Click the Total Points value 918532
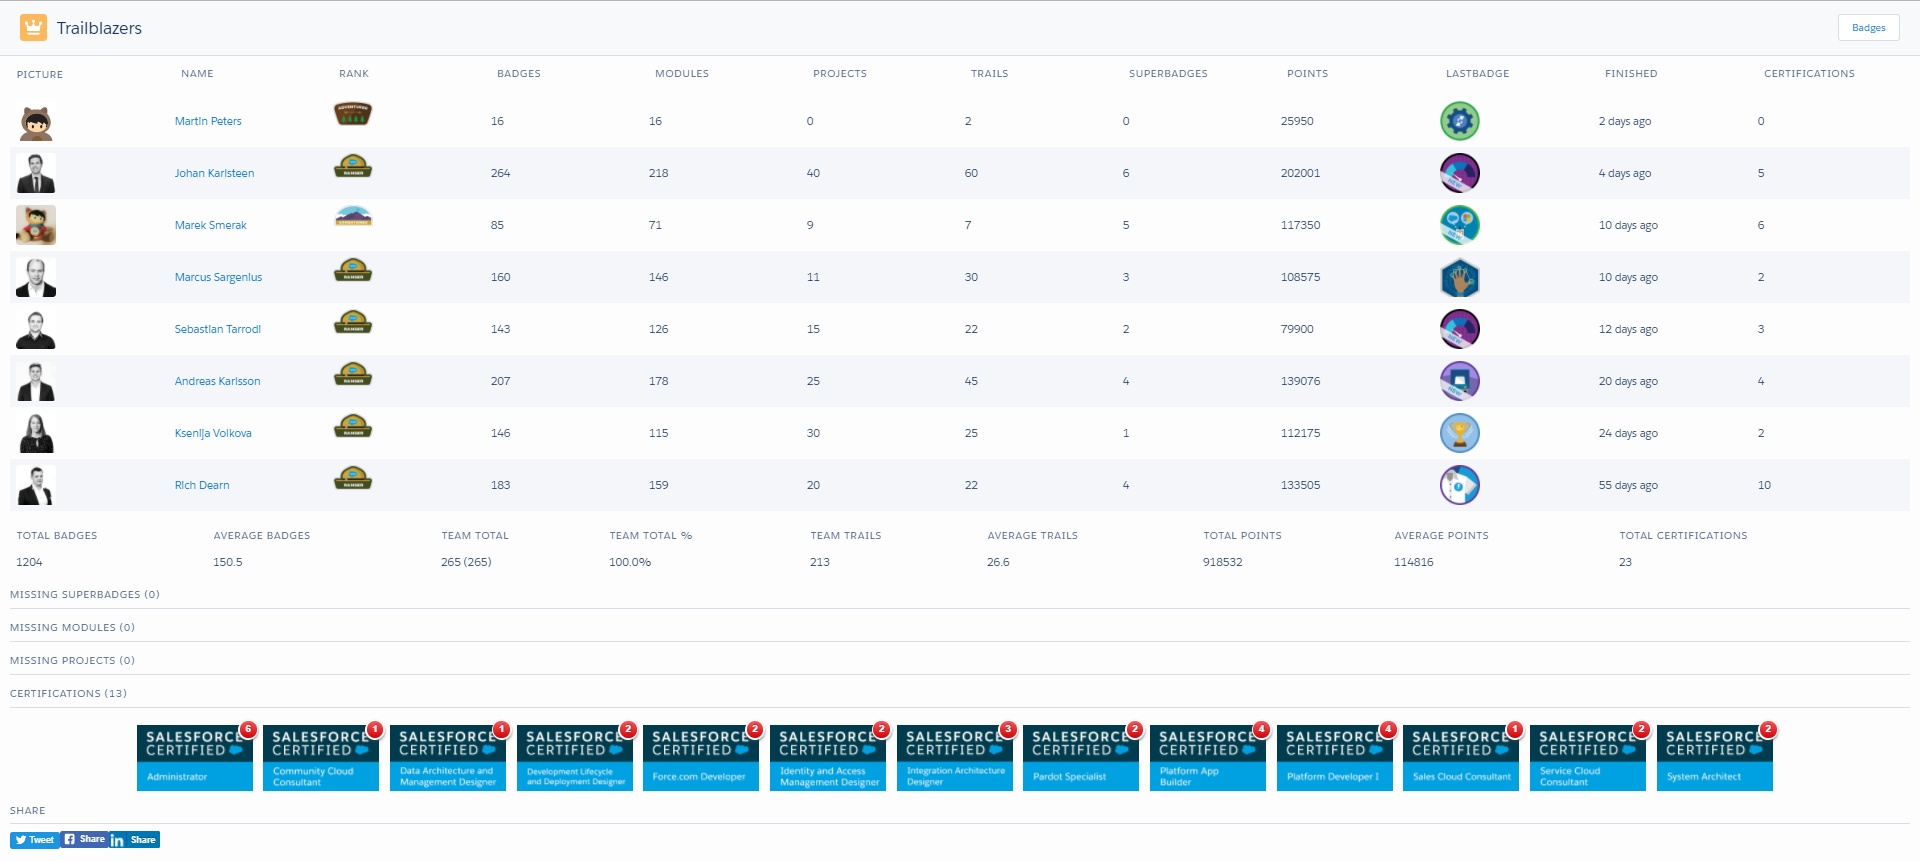The width and height of the screenshot is (1920, 861). [1222, 562]
